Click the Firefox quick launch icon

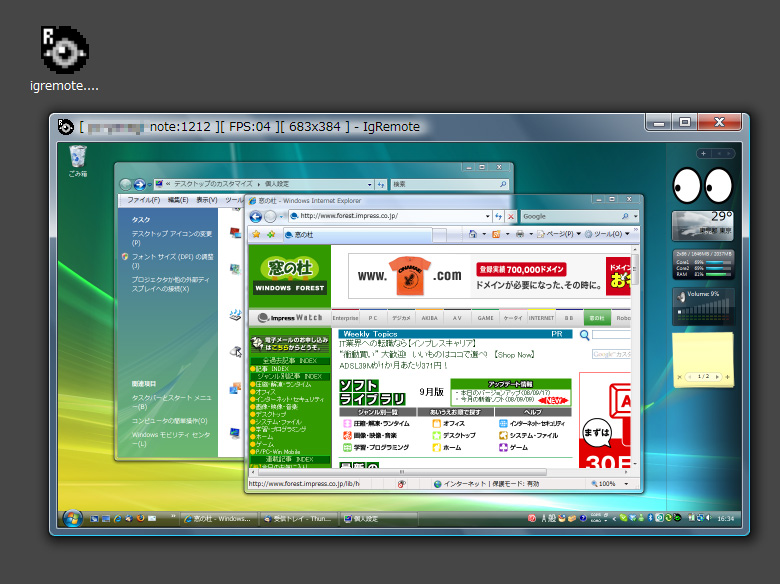click(x=140, y=518)
